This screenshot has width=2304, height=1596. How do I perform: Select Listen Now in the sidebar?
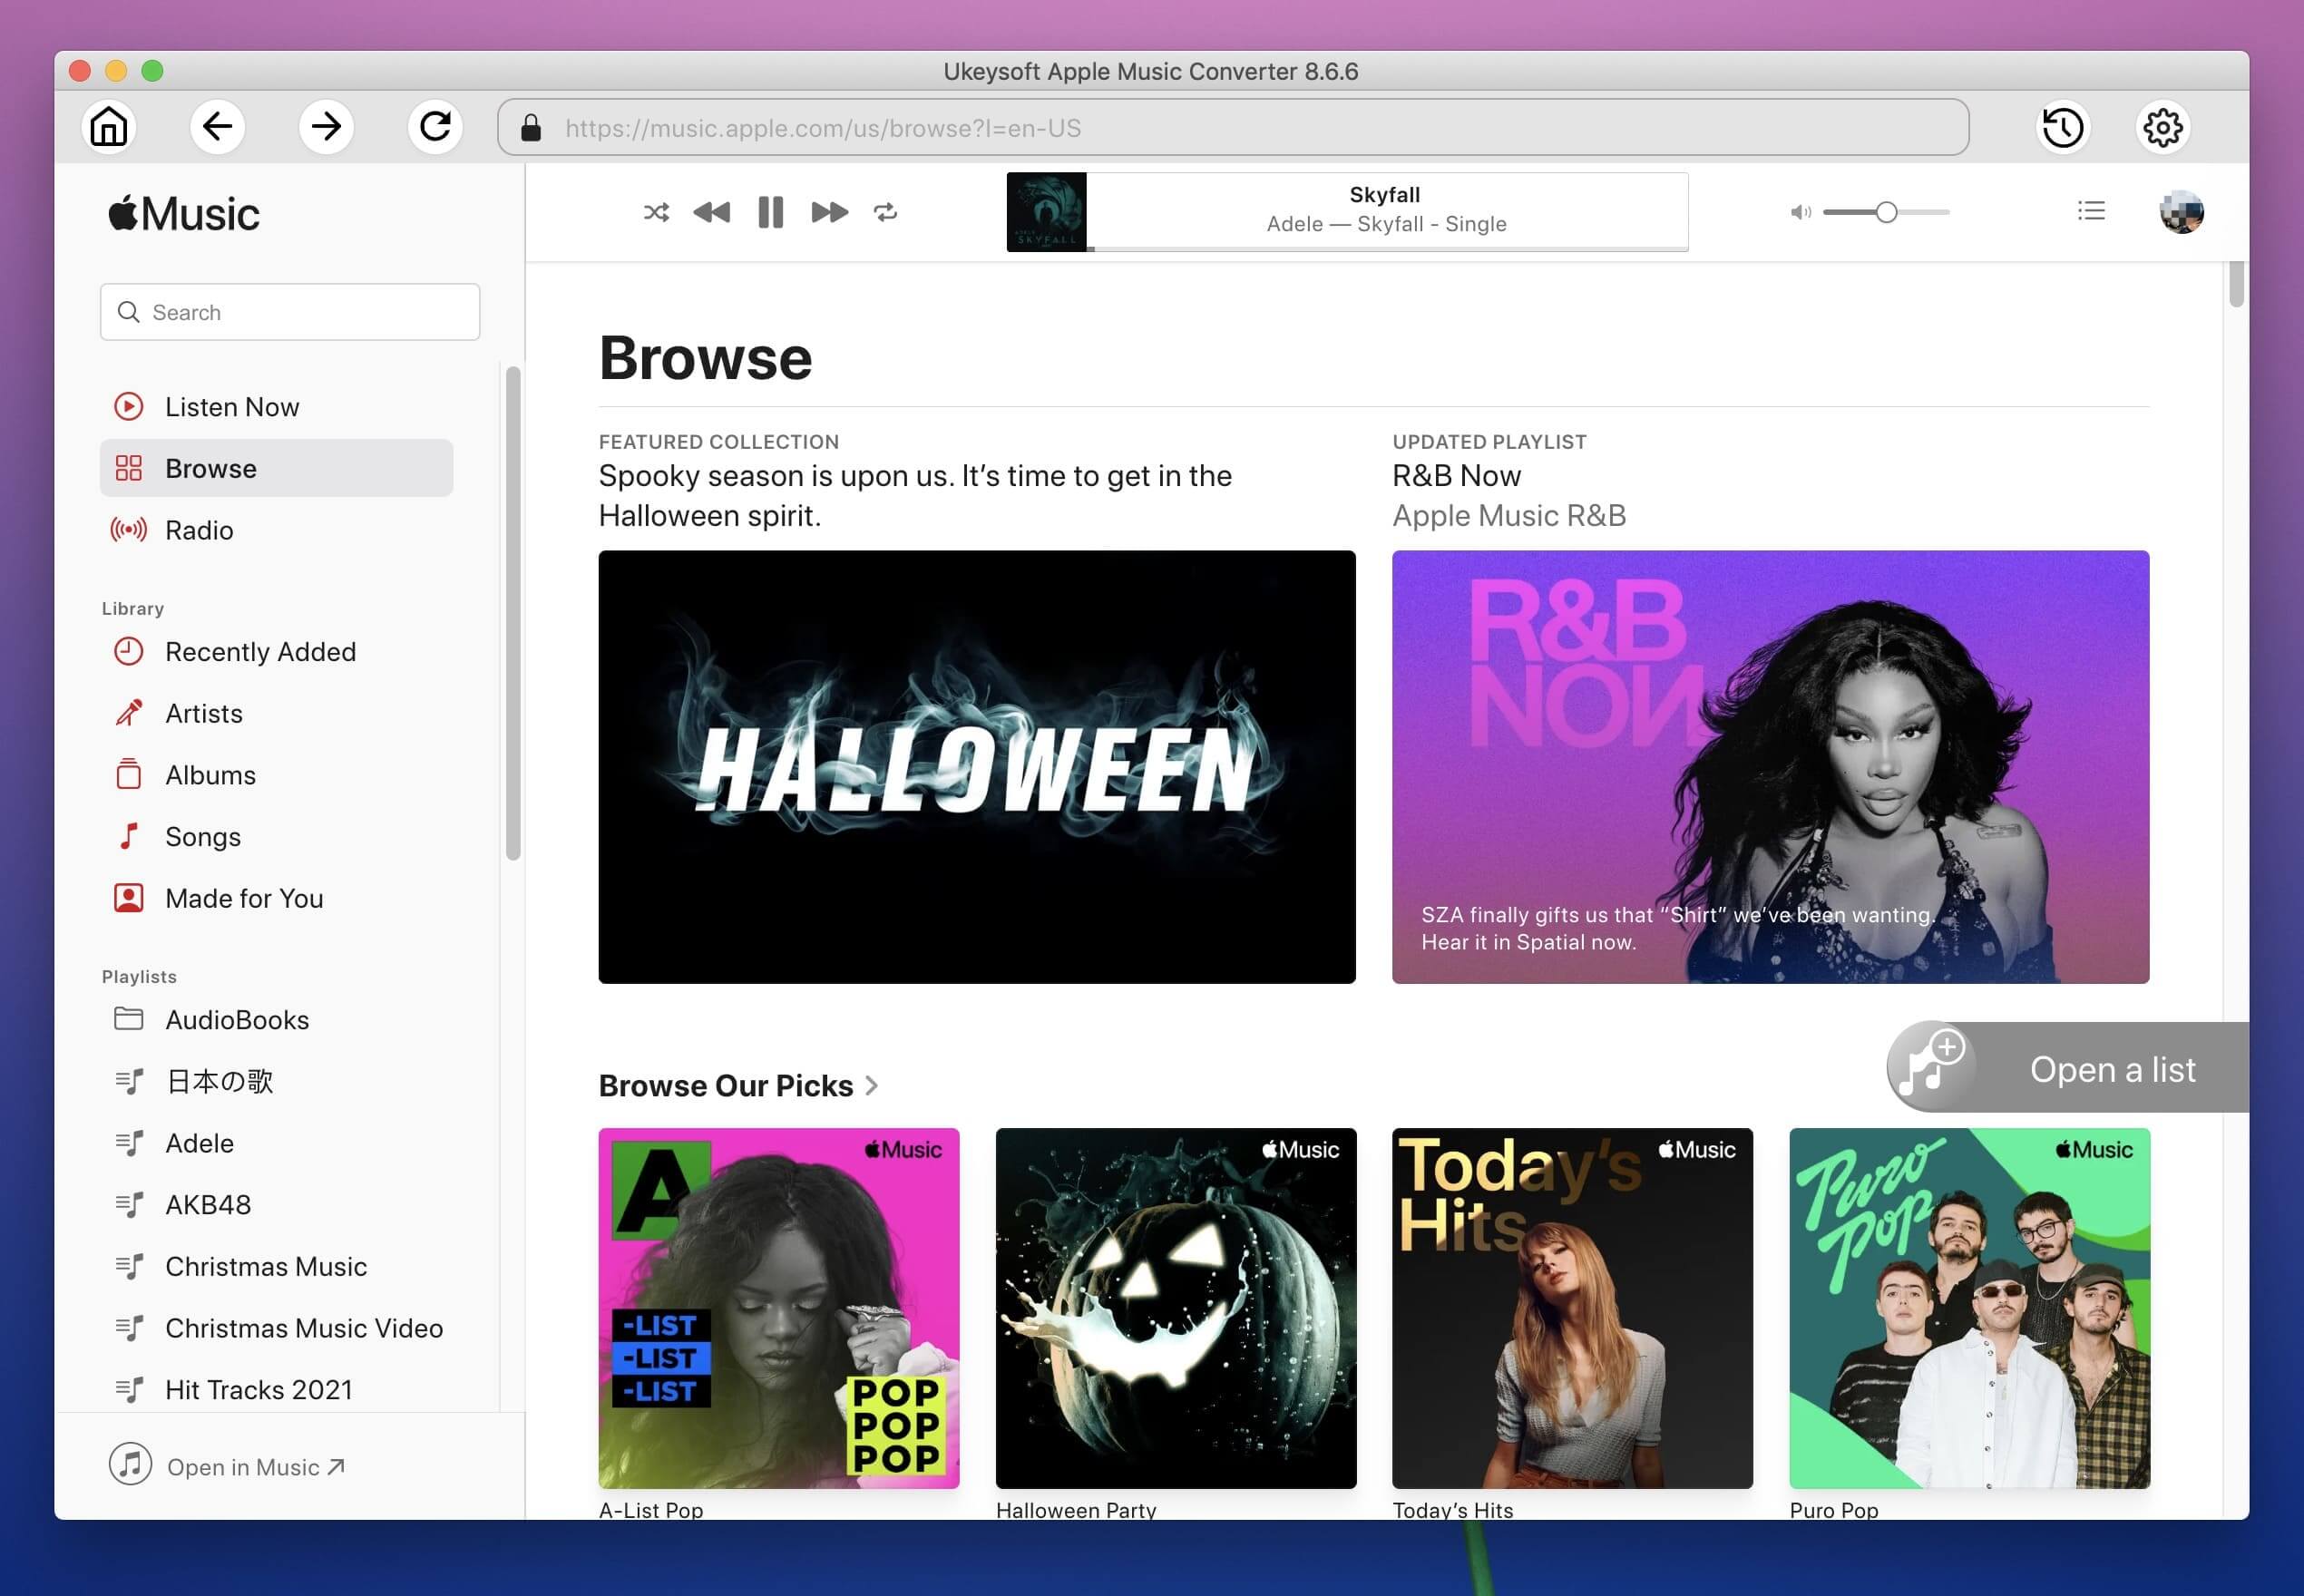pyautogui.click(x=233, y=406)
